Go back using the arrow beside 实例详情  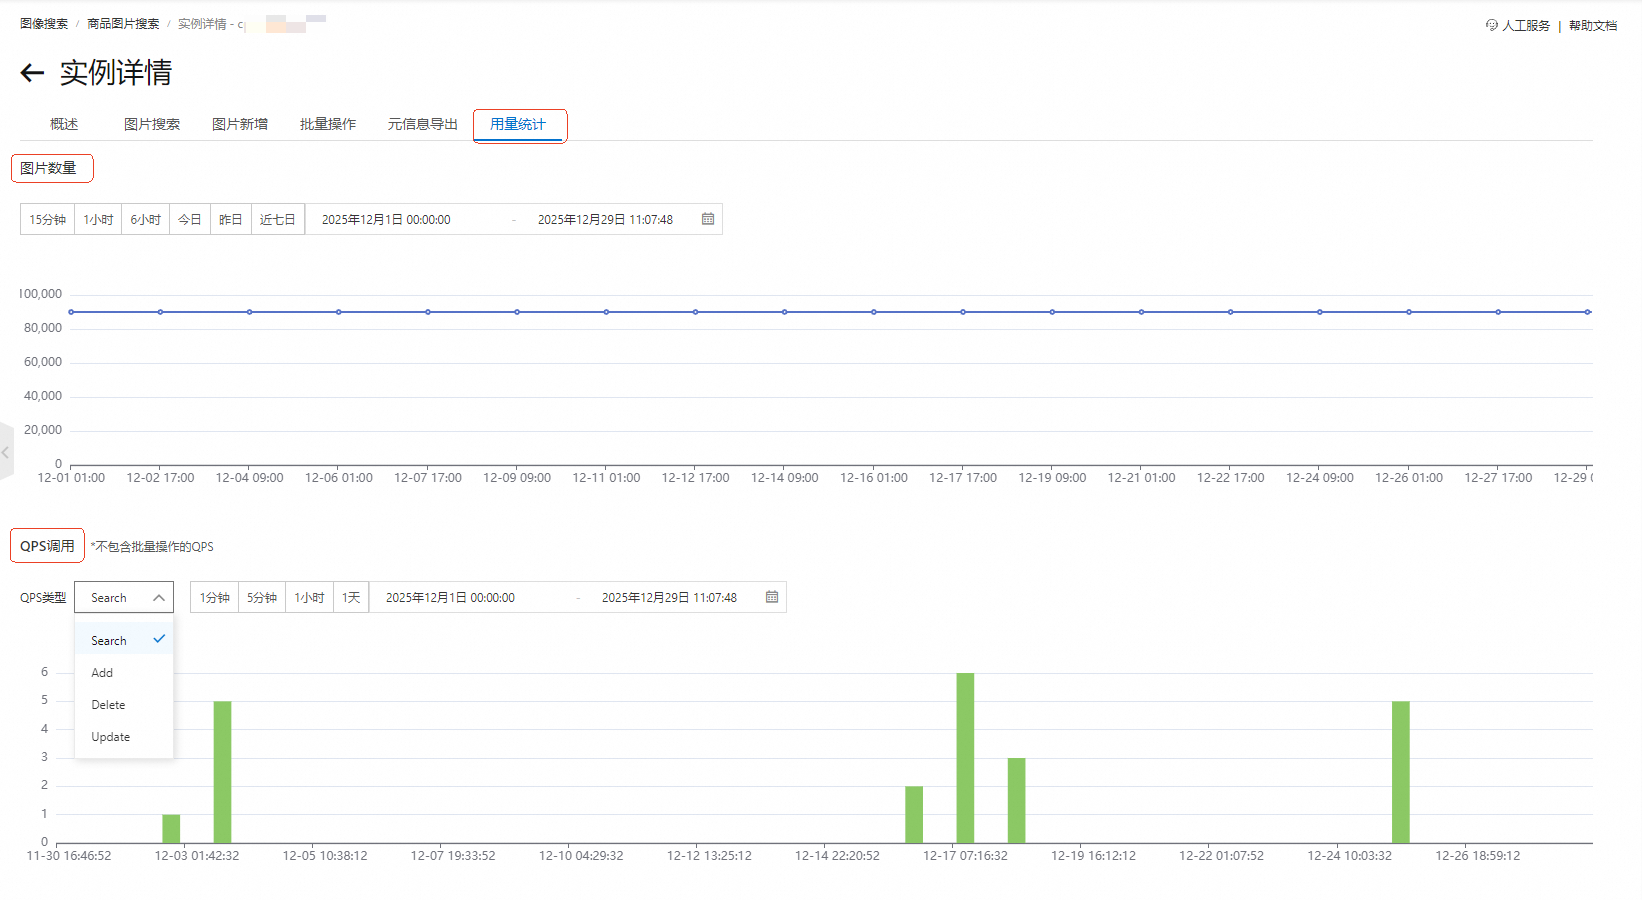point(32,73)
